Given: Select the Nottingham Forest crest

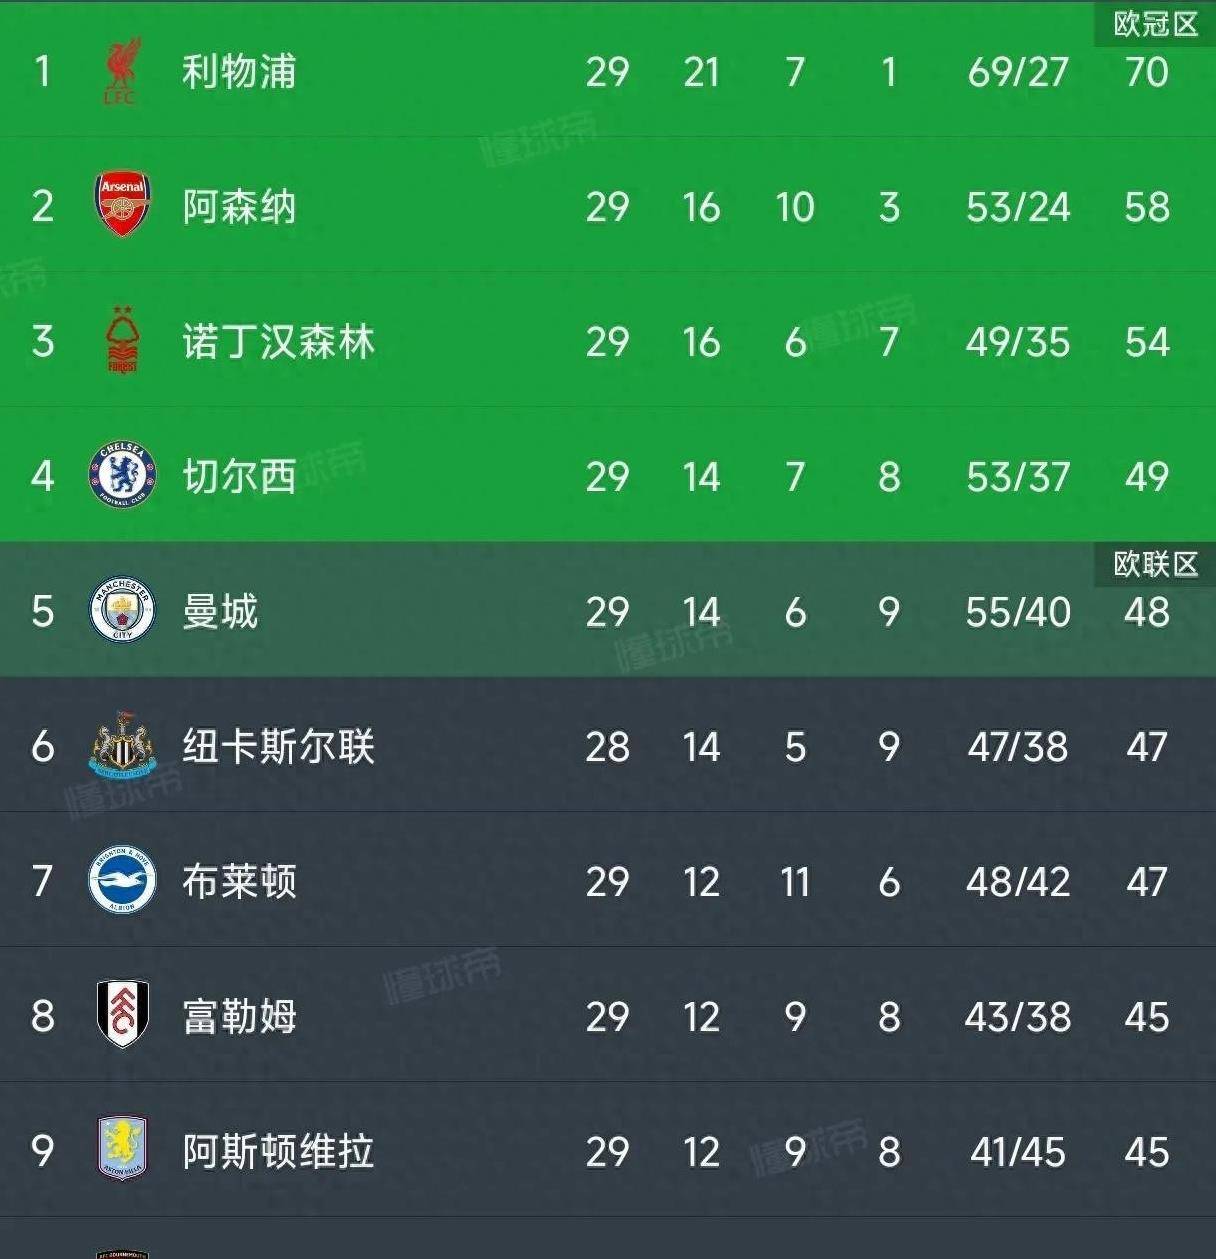Looking at the screenshot, I should [x=122, y=341].
